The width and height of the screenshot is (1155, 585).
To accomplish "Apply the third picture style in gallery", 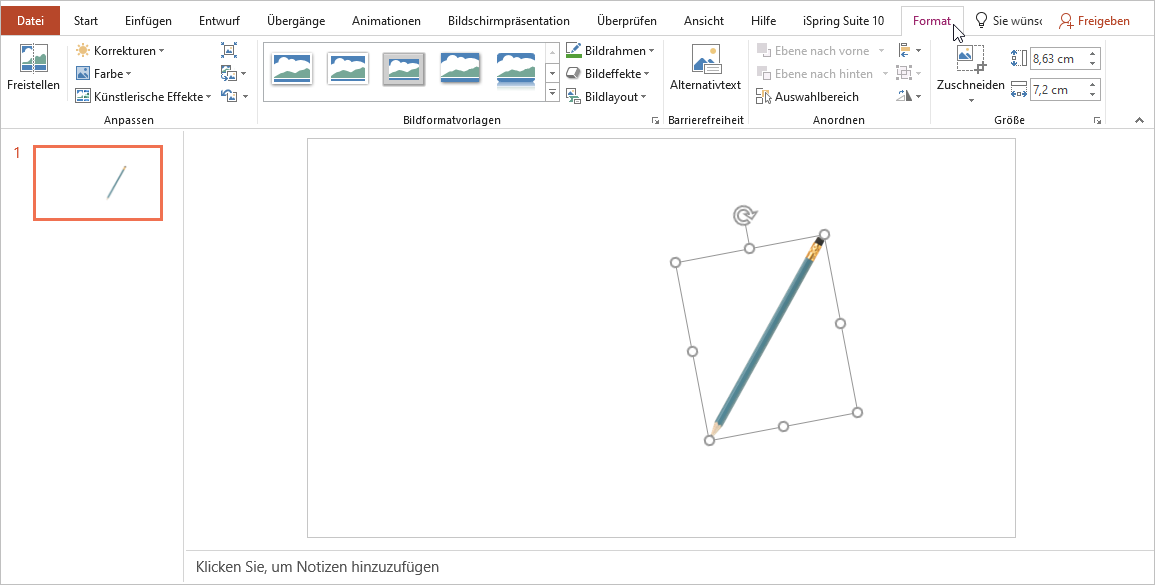I will 404,69.
